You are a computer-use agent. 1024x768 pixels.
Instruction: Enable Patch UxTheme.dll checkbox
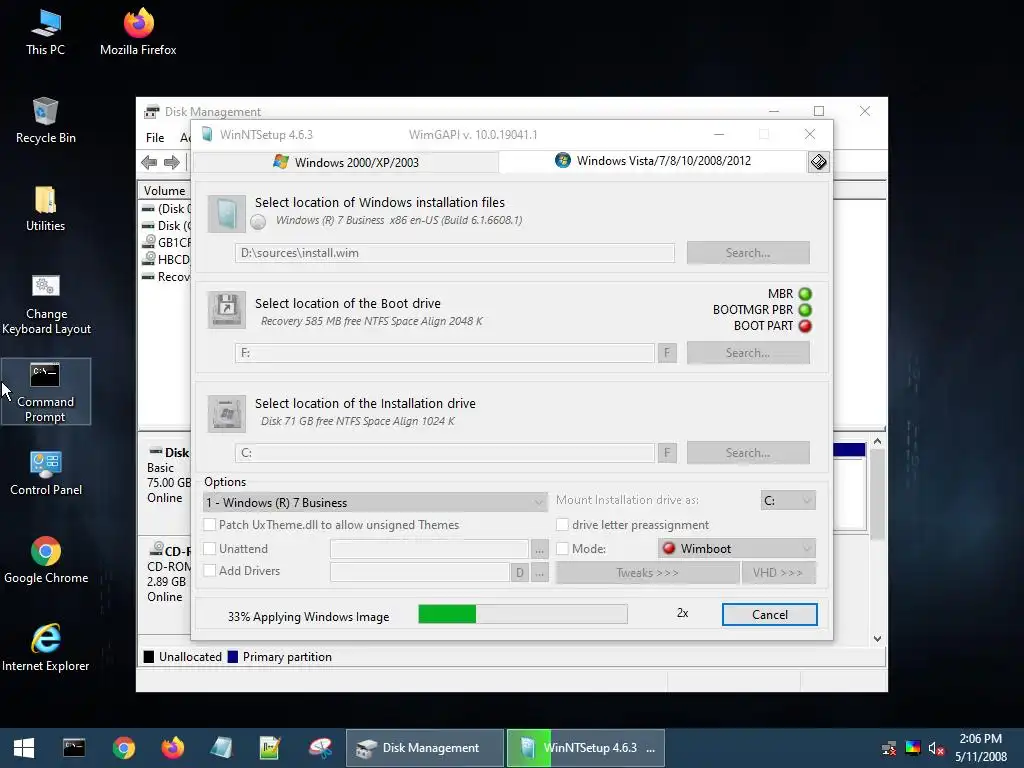click(210, 524)
